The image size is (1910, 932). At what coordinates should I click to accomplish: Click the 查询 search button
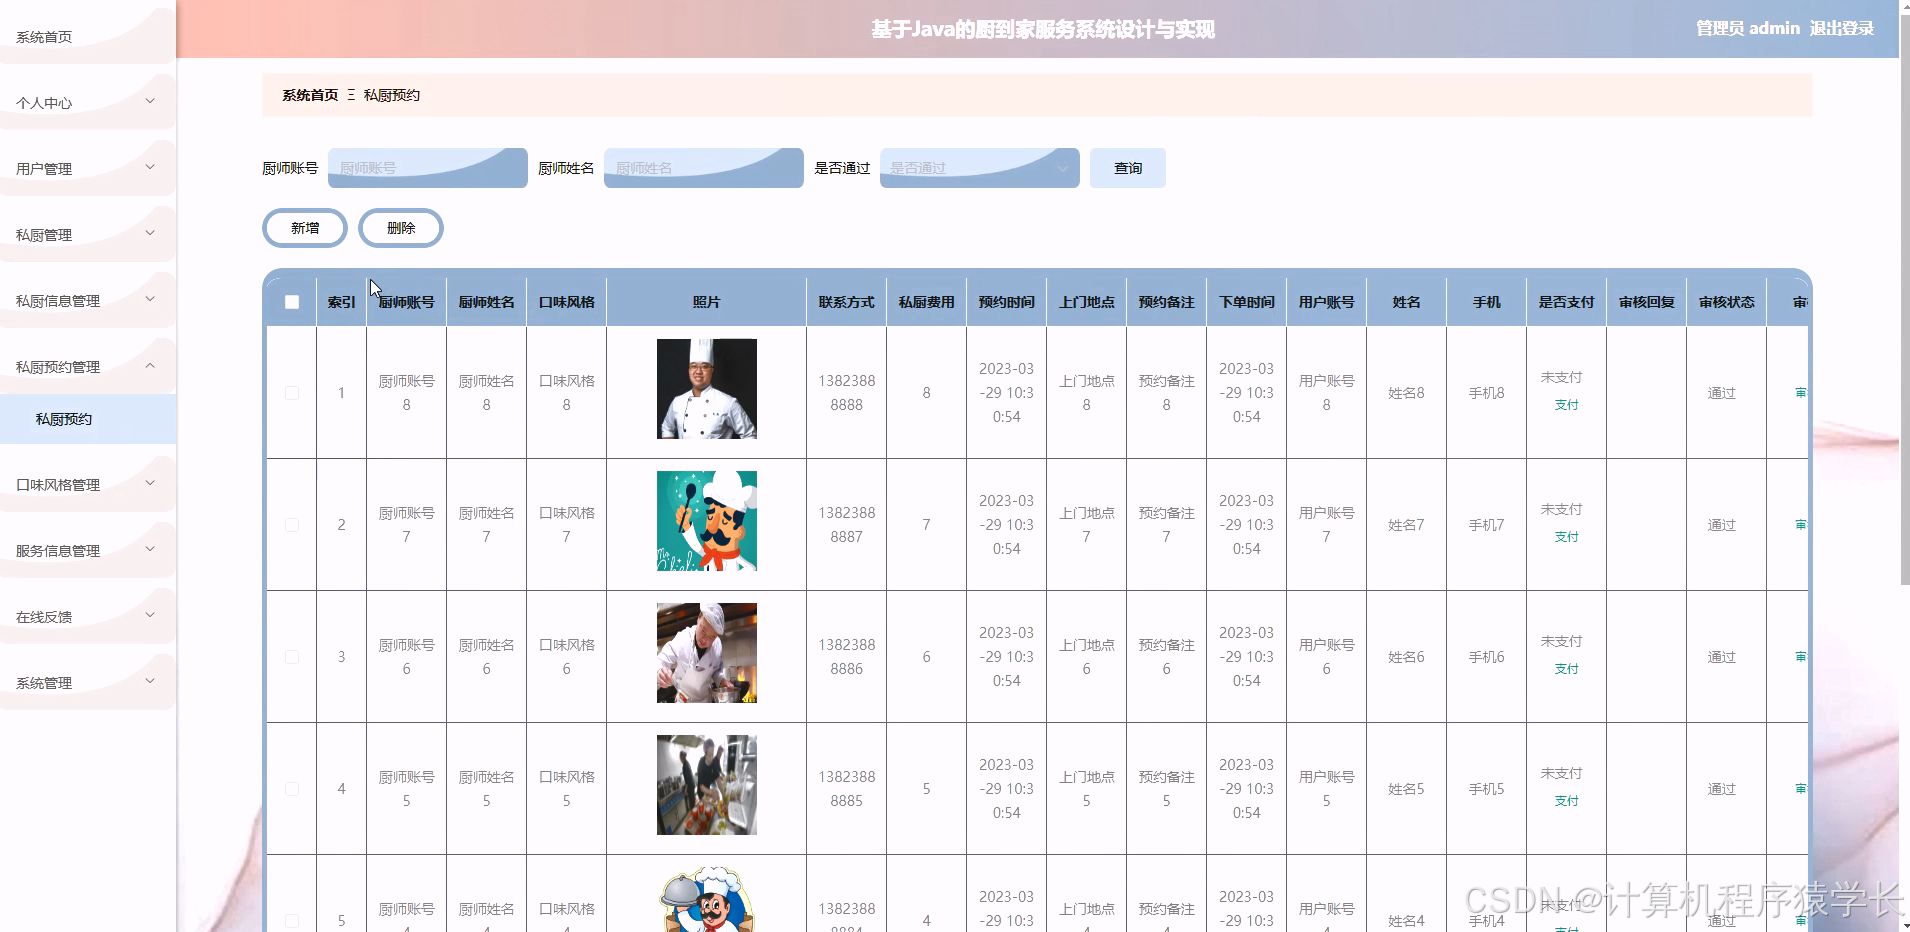tap(1128, 168)
